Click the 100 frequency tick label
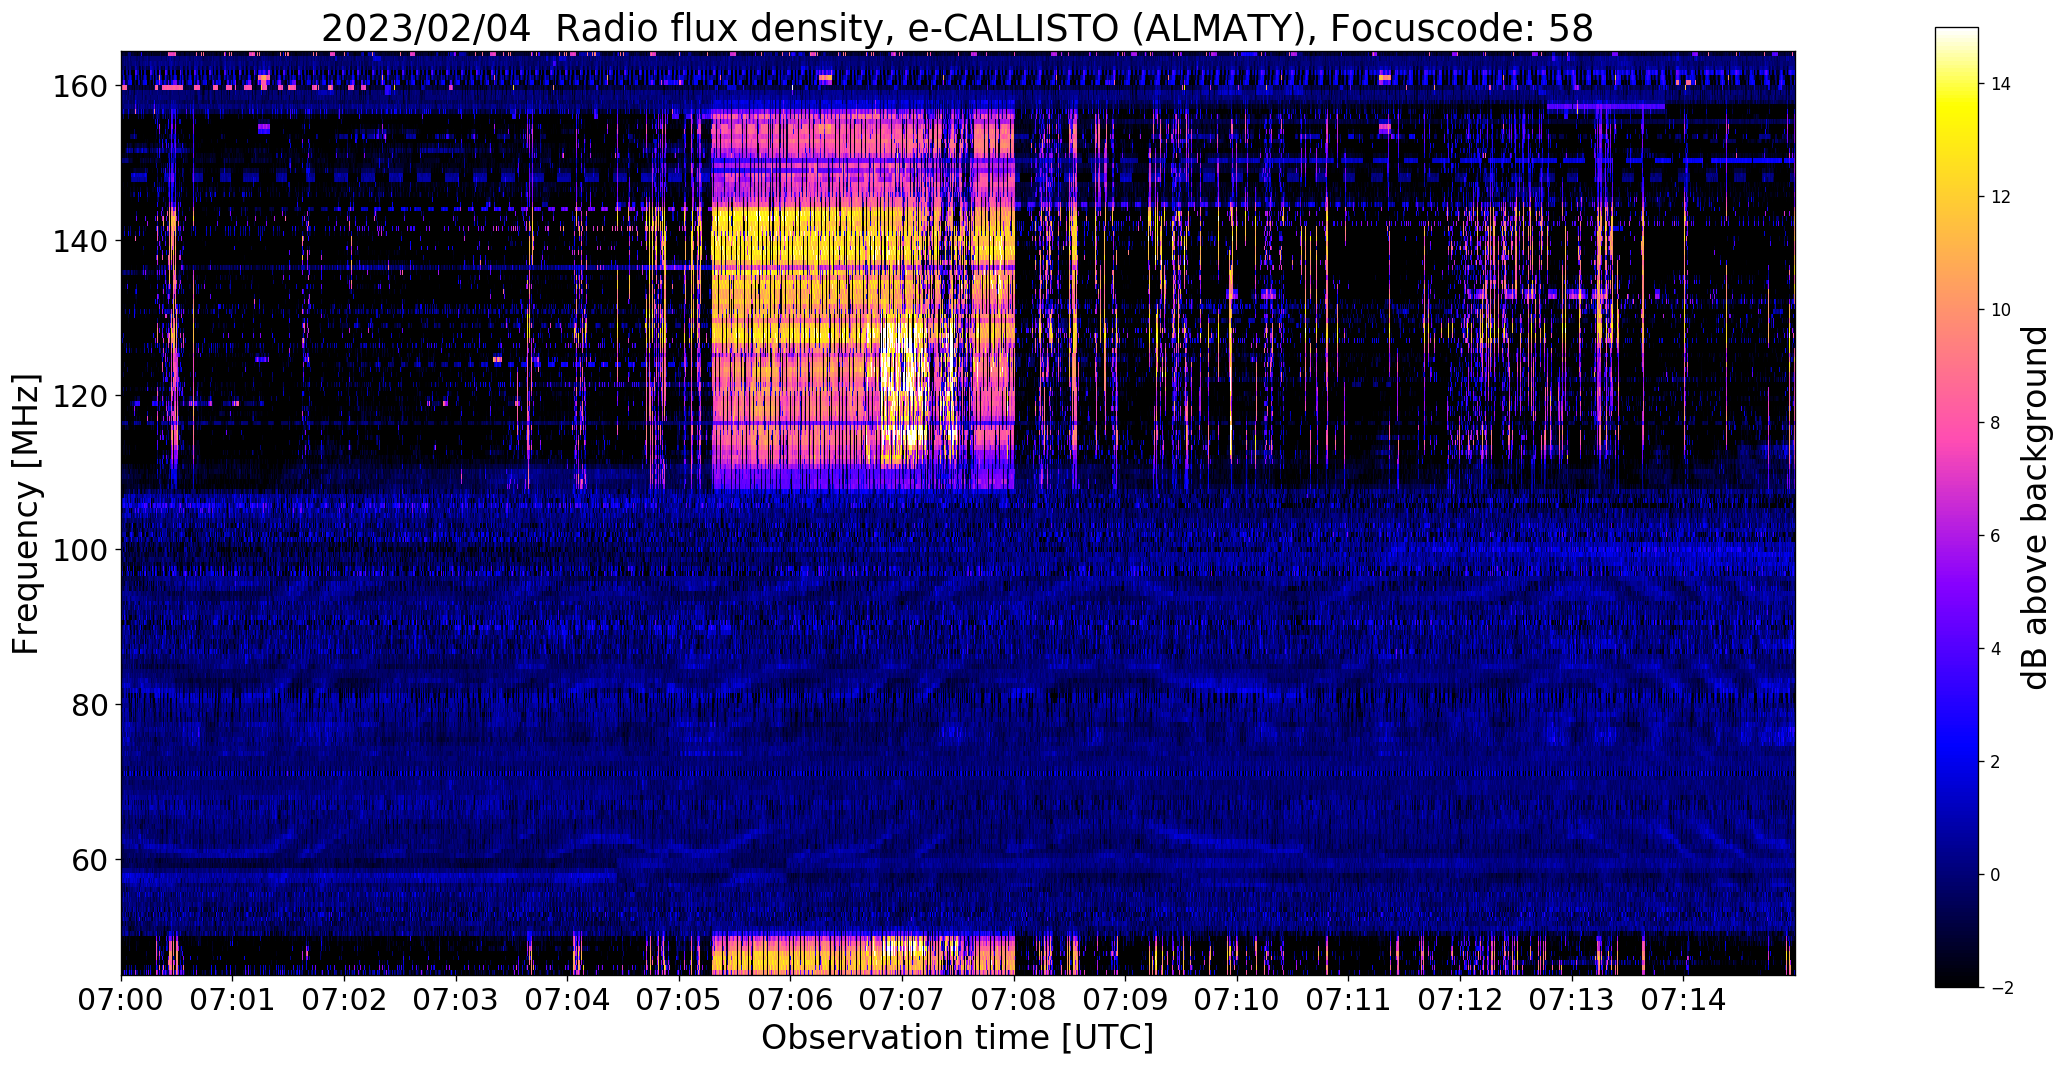The height and width of the screenshot is (1067, 2066). click(x=81, y=550)
